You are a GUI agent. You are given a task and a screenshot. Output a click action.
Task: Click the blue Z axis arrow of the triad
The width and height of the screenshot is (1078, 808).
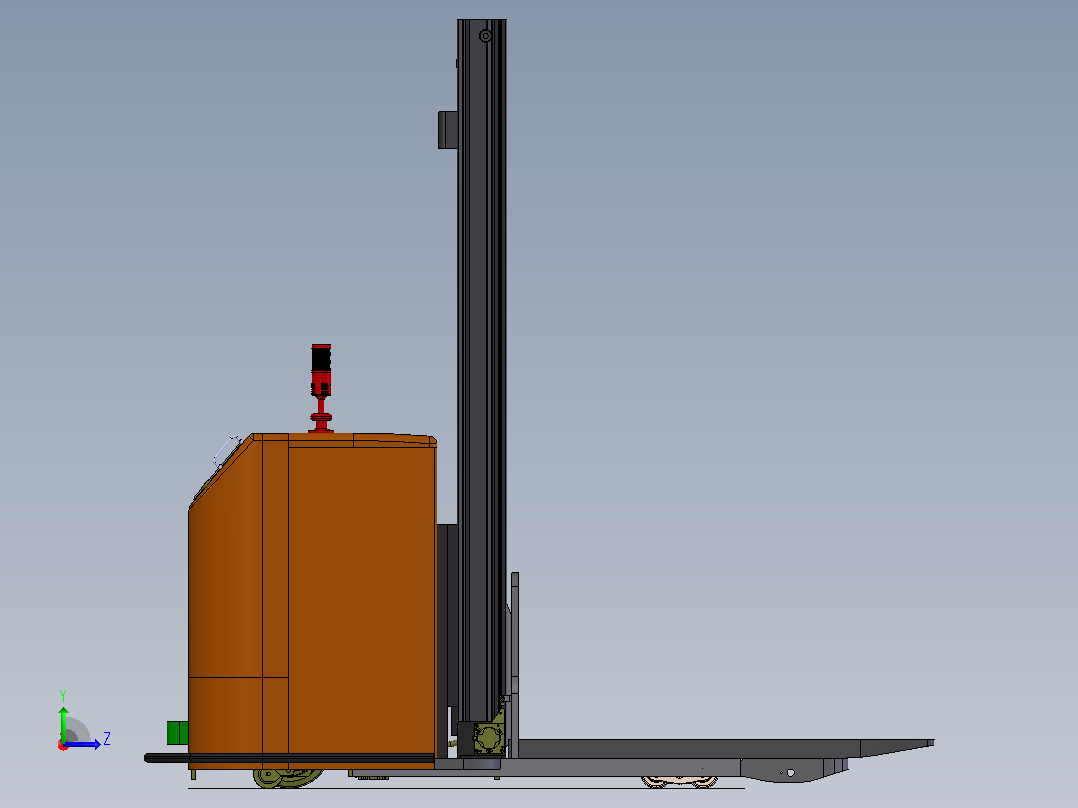(x=83, y=744)
